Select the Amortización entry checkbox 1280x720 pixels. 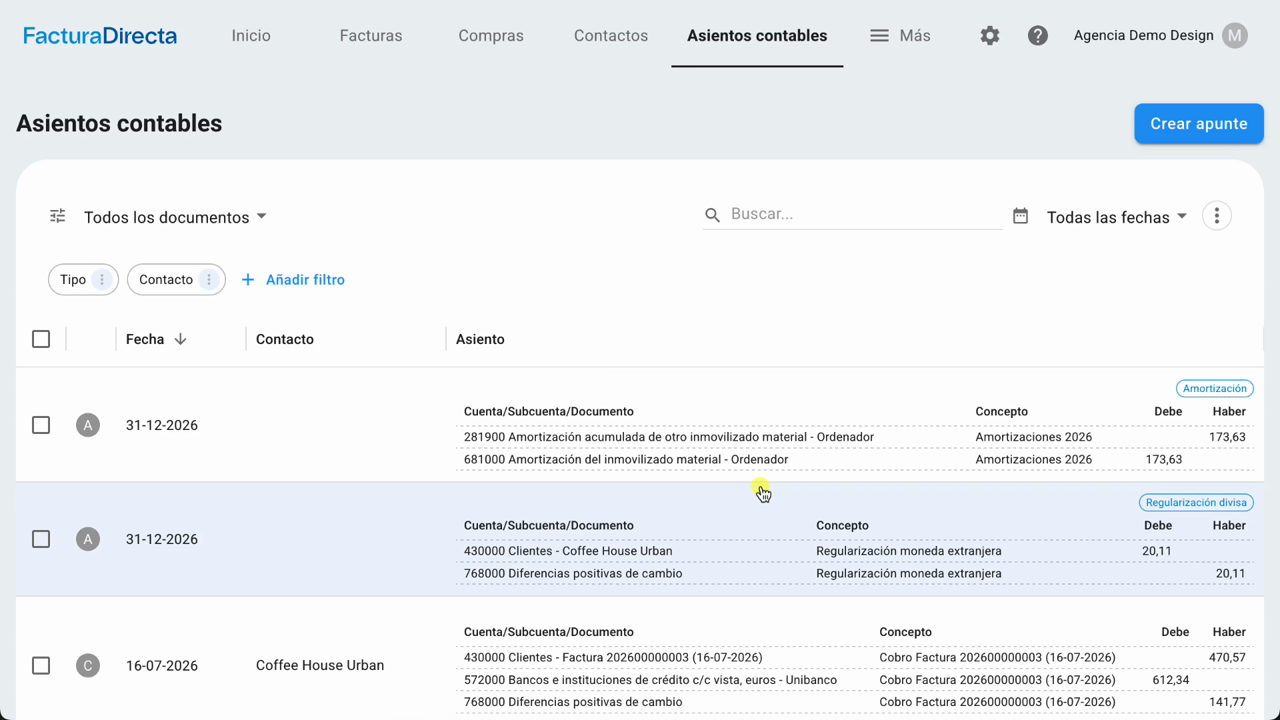[41, 425]
